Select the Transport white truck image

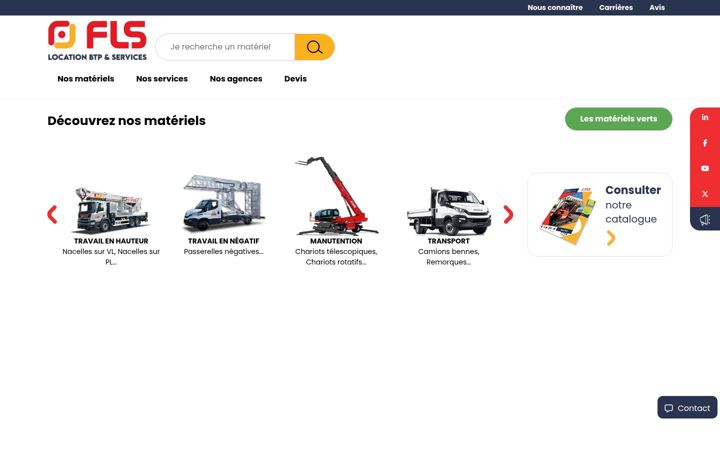click(x=449, y=211)
